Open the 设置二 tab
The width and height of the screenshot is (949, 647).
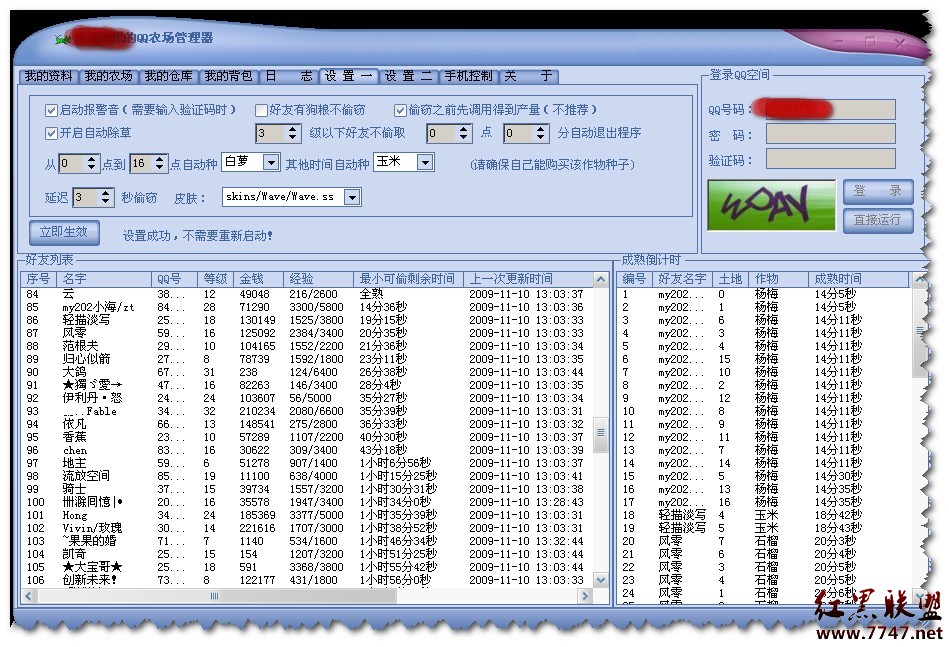(x=409, y=76)
